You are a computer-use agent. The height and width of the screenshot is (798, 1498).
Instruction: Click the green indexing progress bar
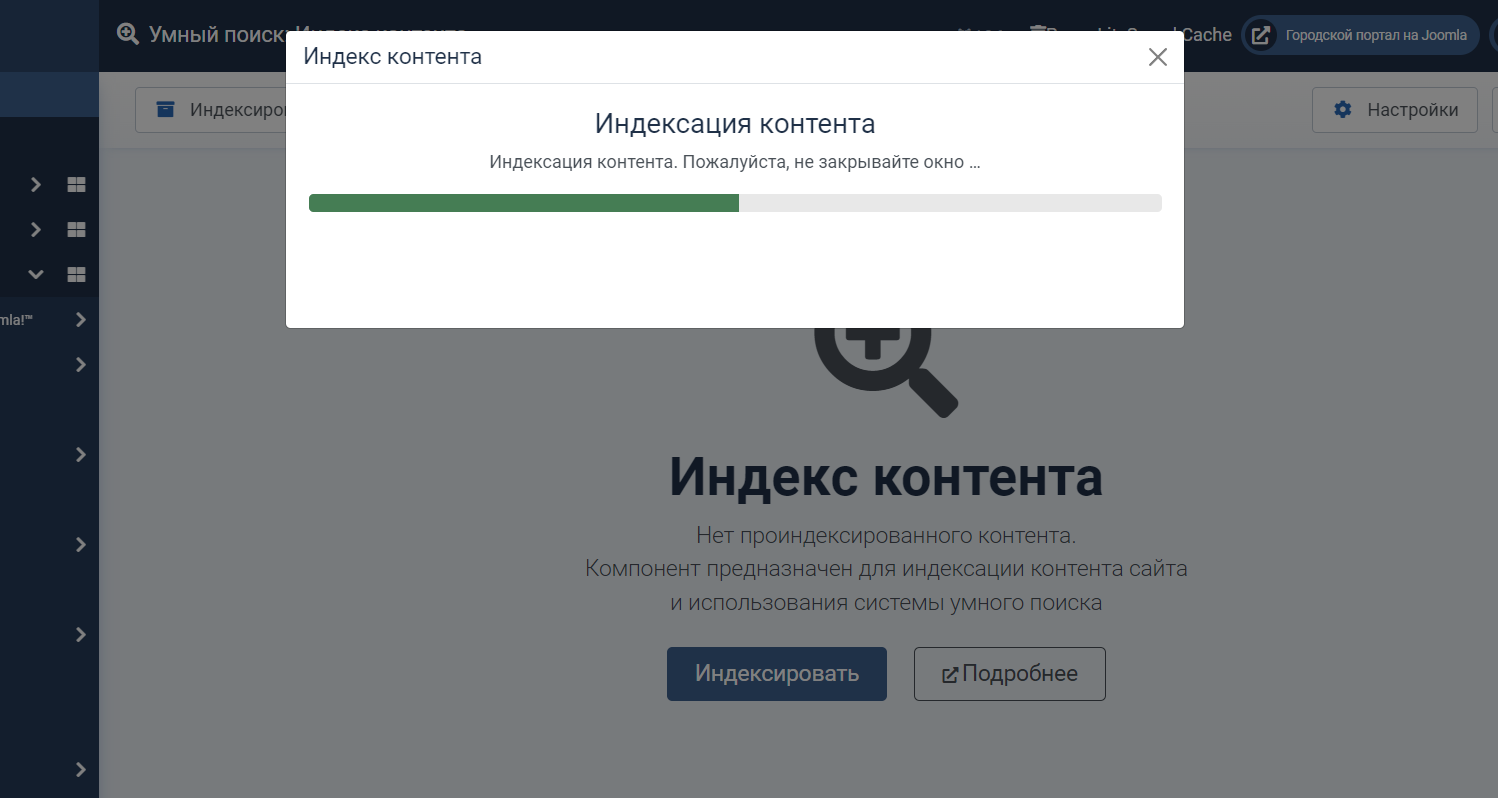pos(524,203)
